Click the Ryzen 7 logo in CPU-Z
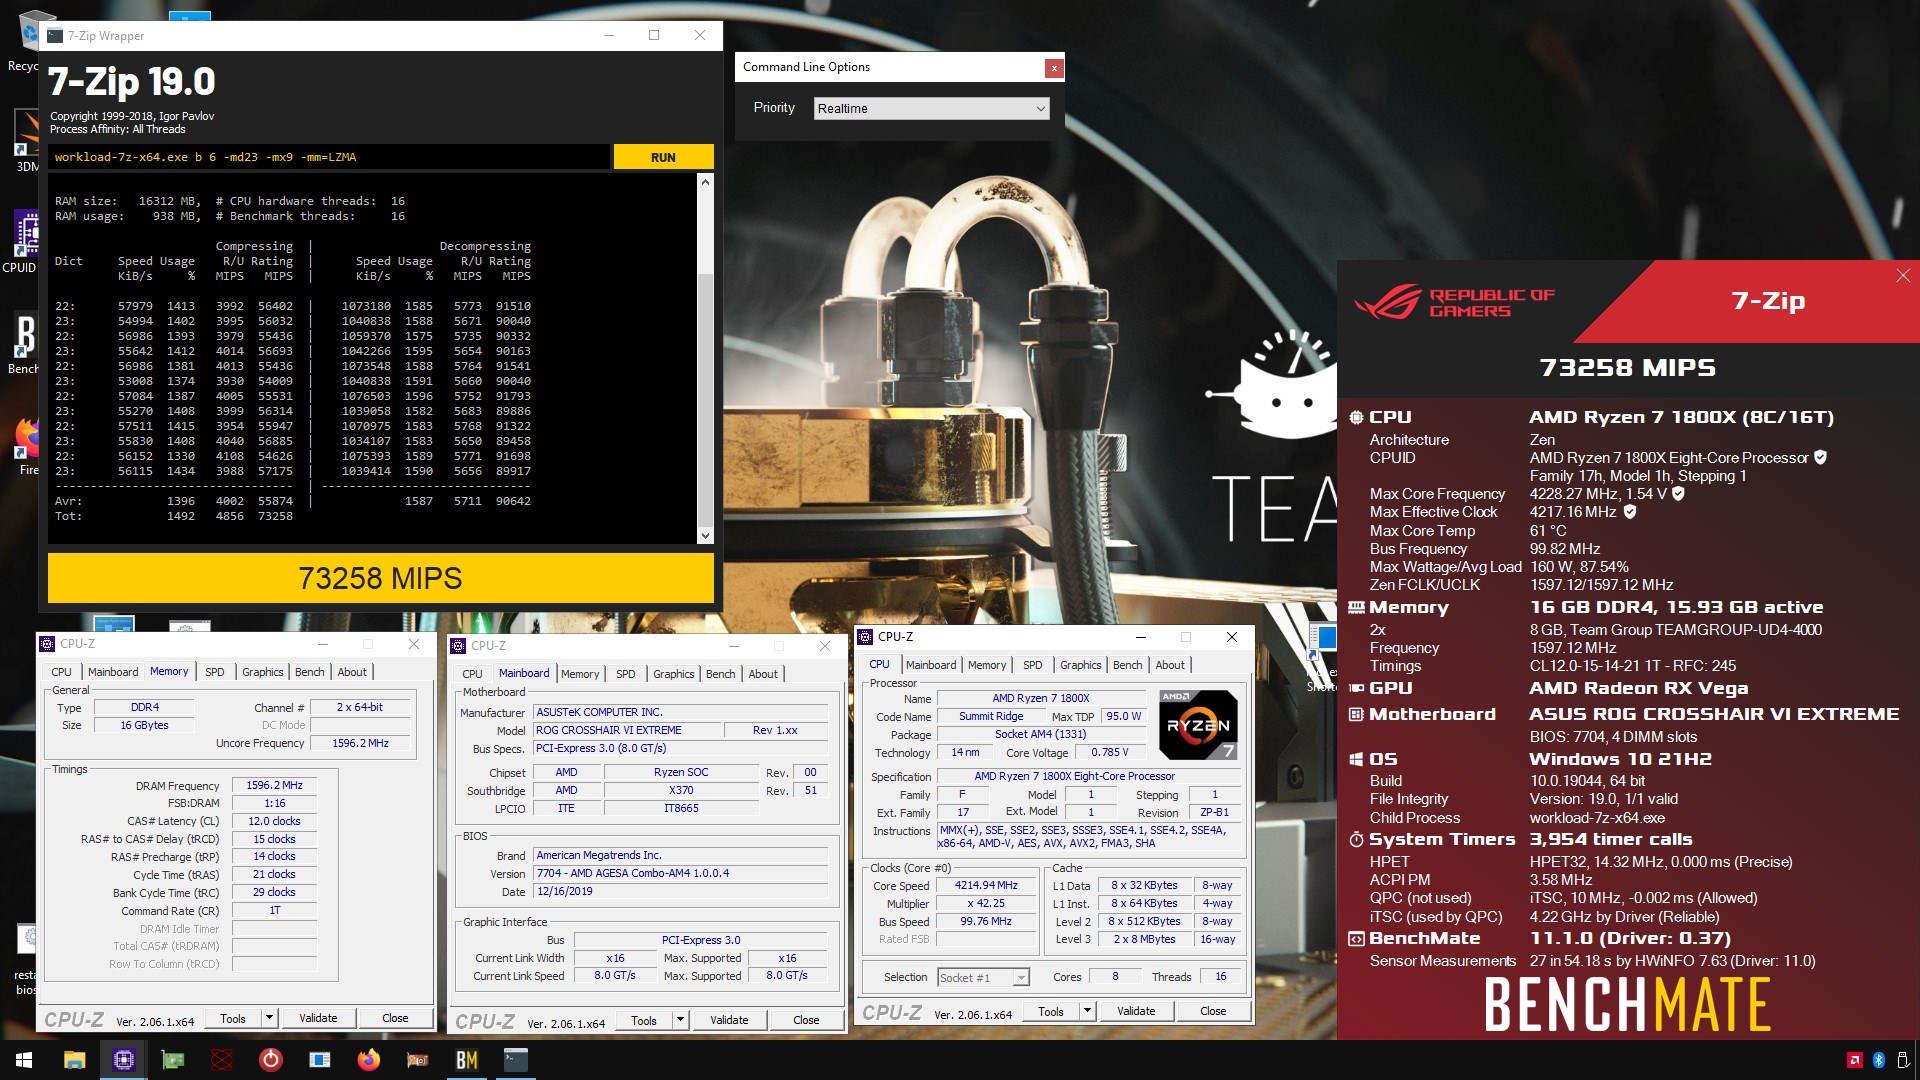 (1198, 724)
